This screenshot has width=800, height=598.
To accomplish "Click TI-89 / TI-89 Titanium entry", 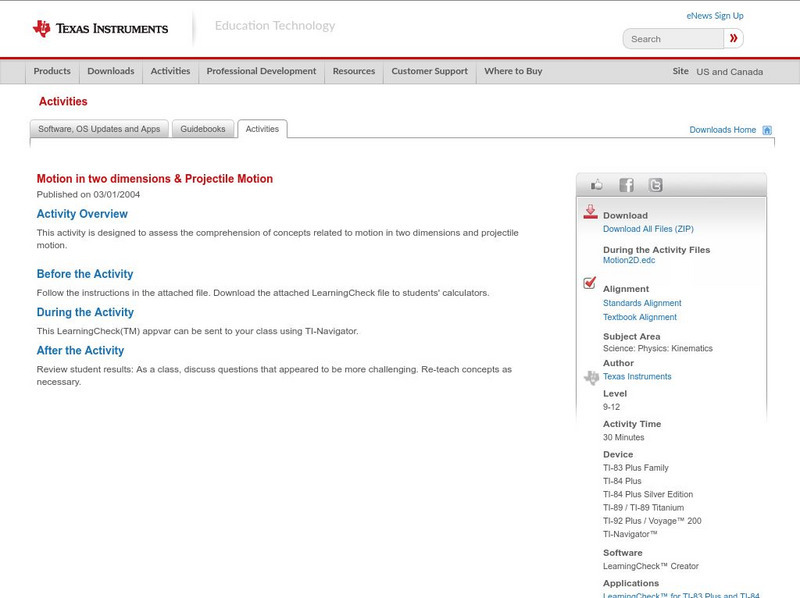I will click(x=643, y=508).
